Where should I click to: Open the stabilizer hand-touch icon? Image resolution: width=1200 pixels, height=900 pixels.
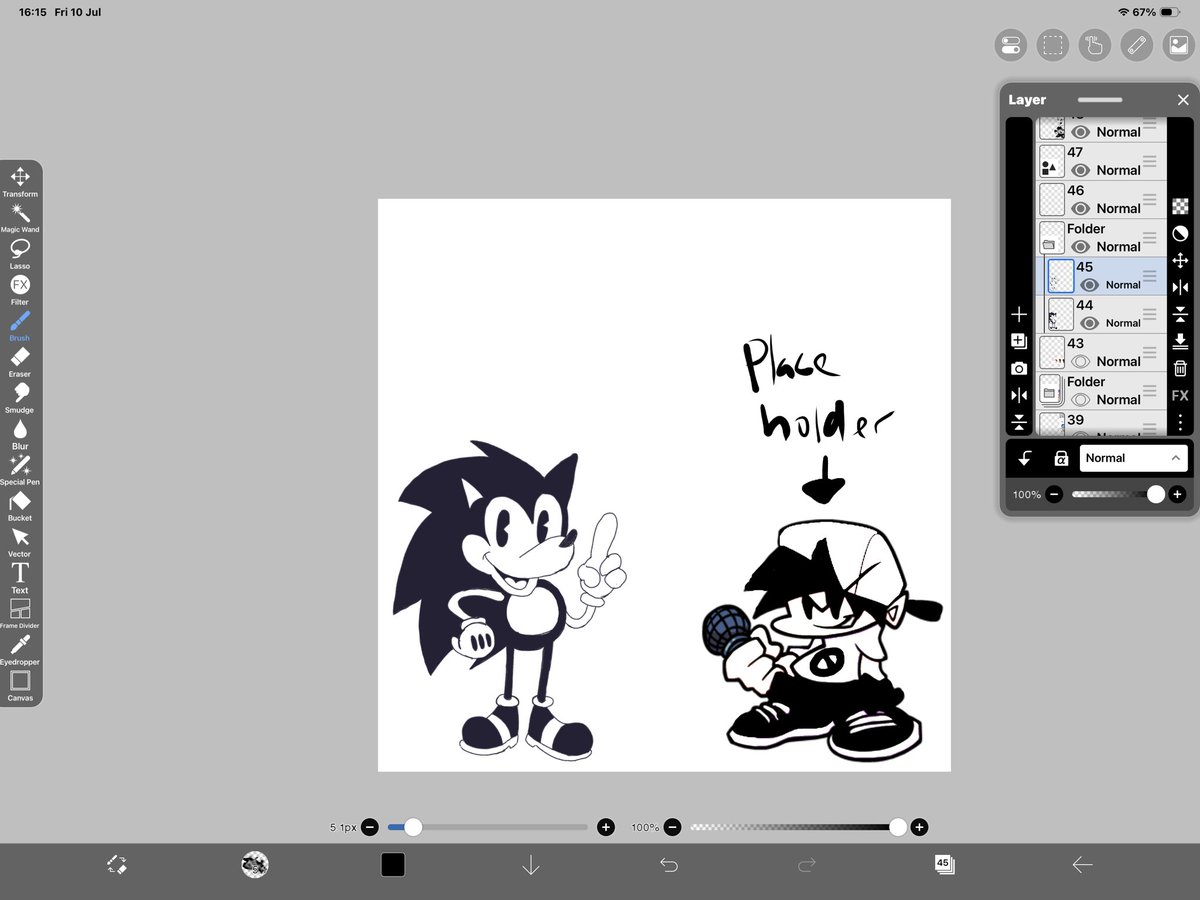coord(1094,45)
